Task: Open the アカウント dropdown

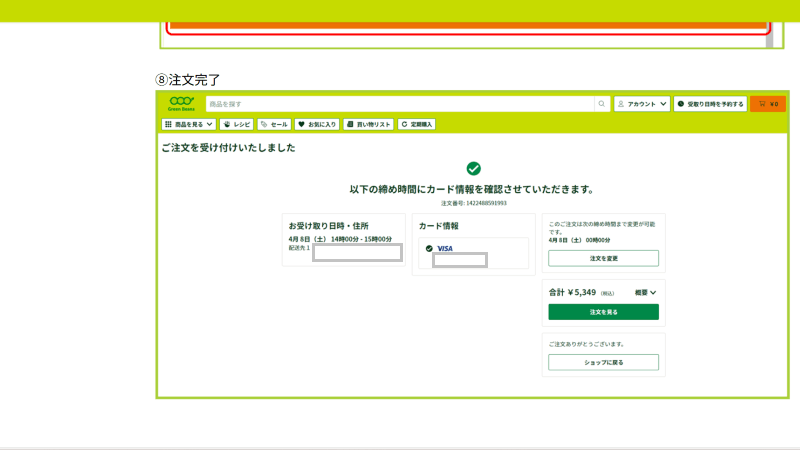Action: pyautogui.click(x=642, y=104)
